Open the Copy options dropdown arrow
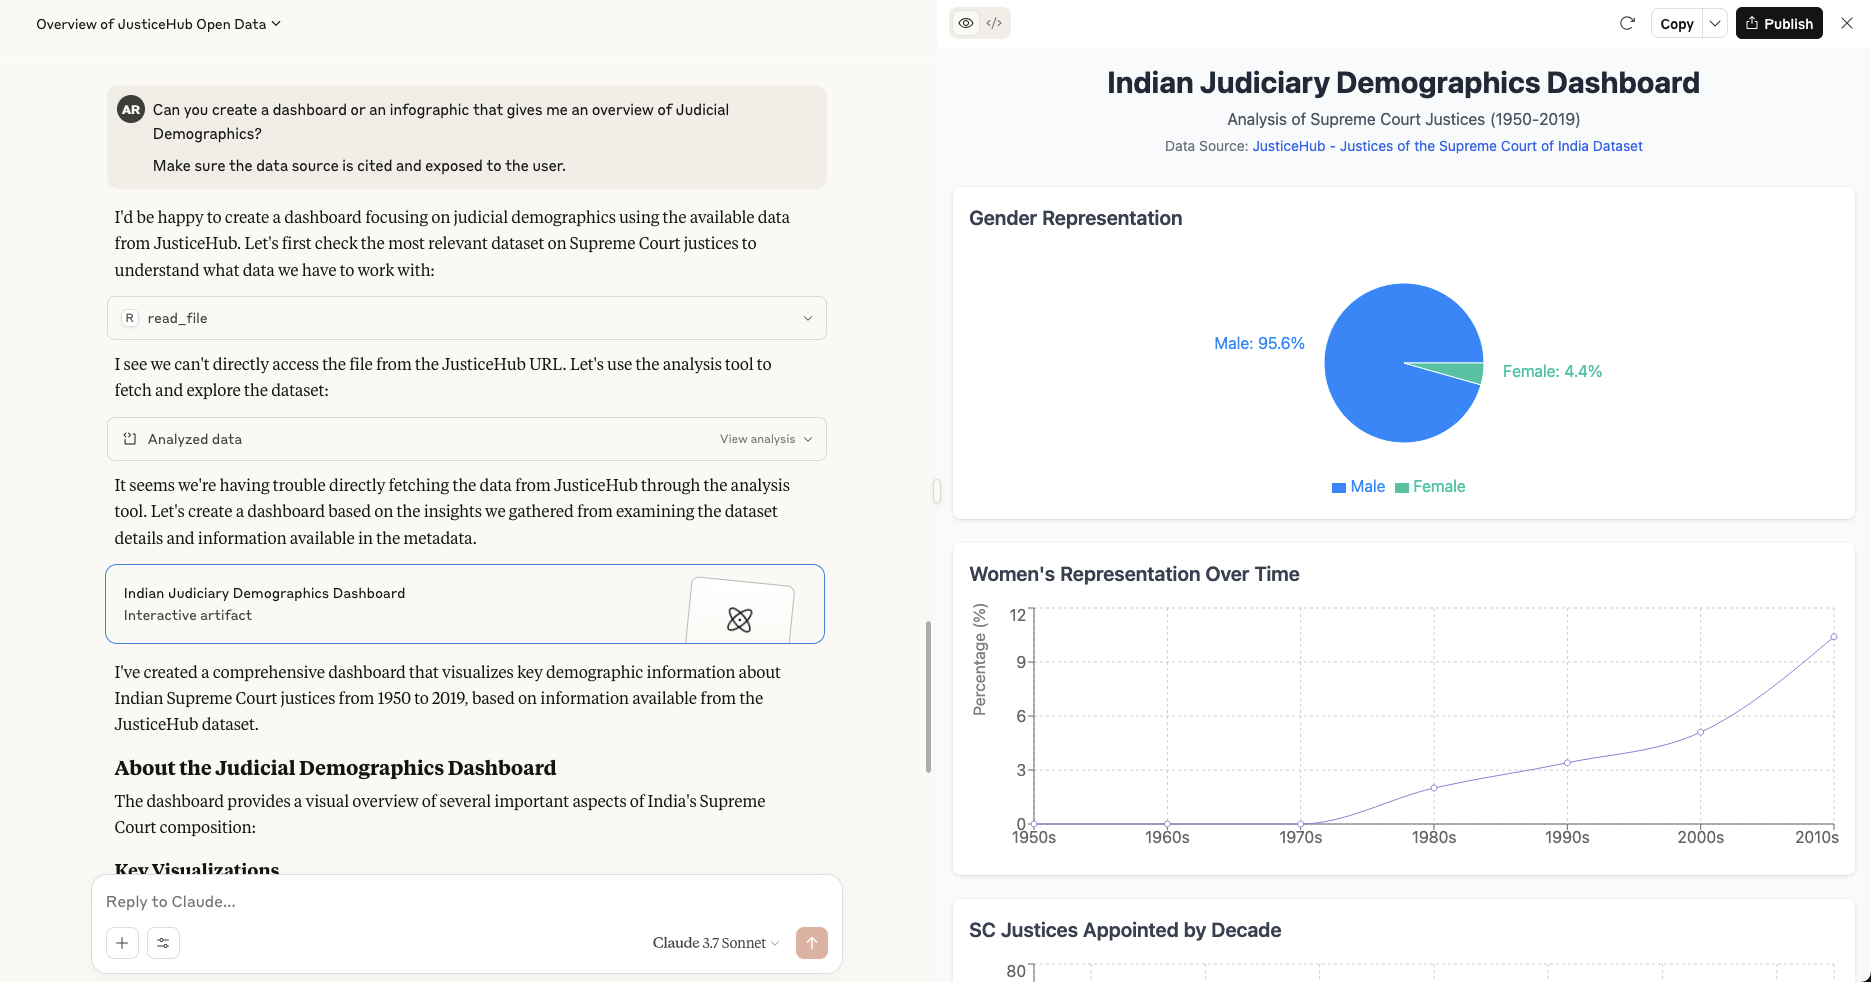Image resolution: width=1871 pixels, height=982 pixels. [x=1715, y=23]
